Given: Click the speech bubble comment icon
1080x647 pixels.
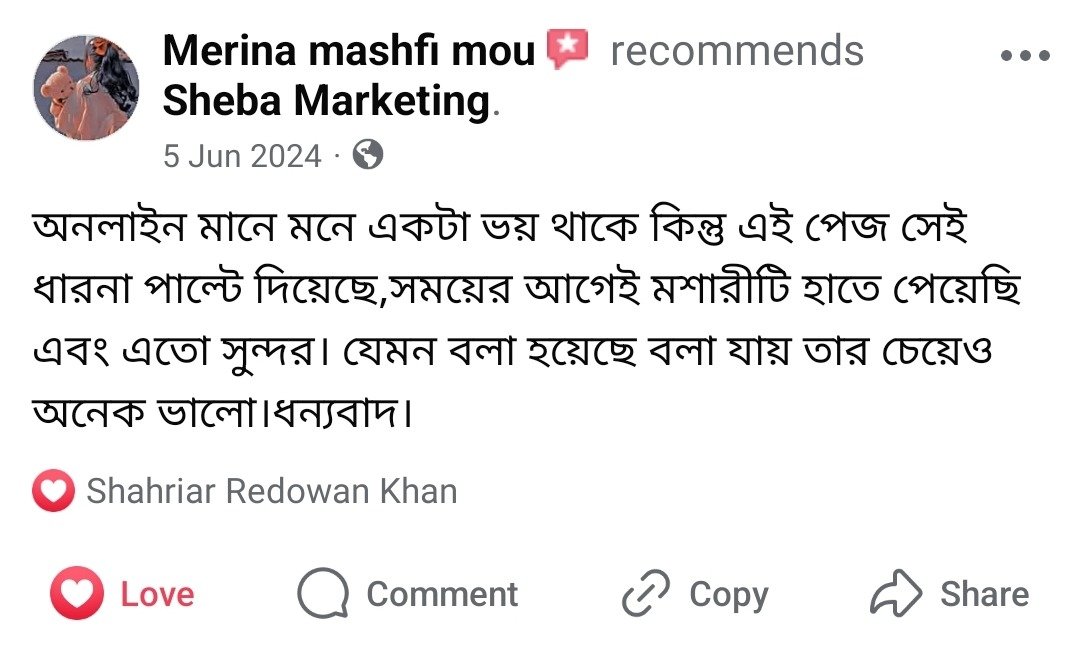Looking at the screenshot, I should pyautogui.click(x=323, y=595).
